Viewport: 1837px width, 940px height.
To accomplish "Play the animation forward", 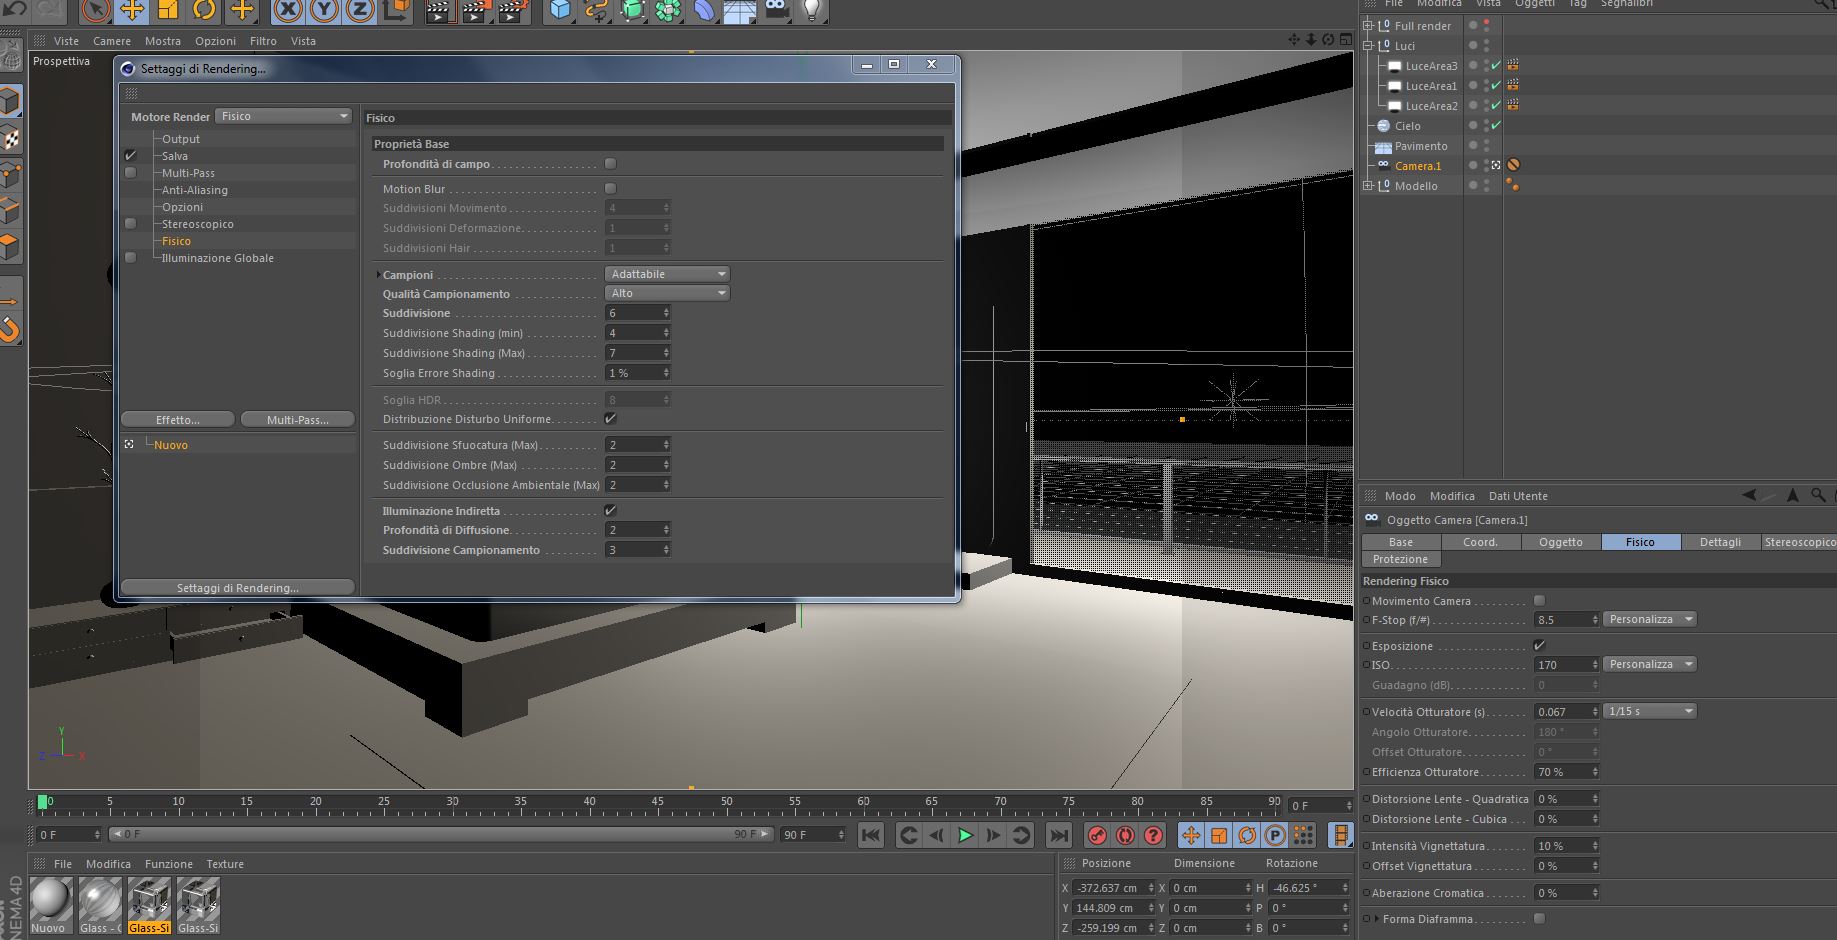I will (965, 835).
